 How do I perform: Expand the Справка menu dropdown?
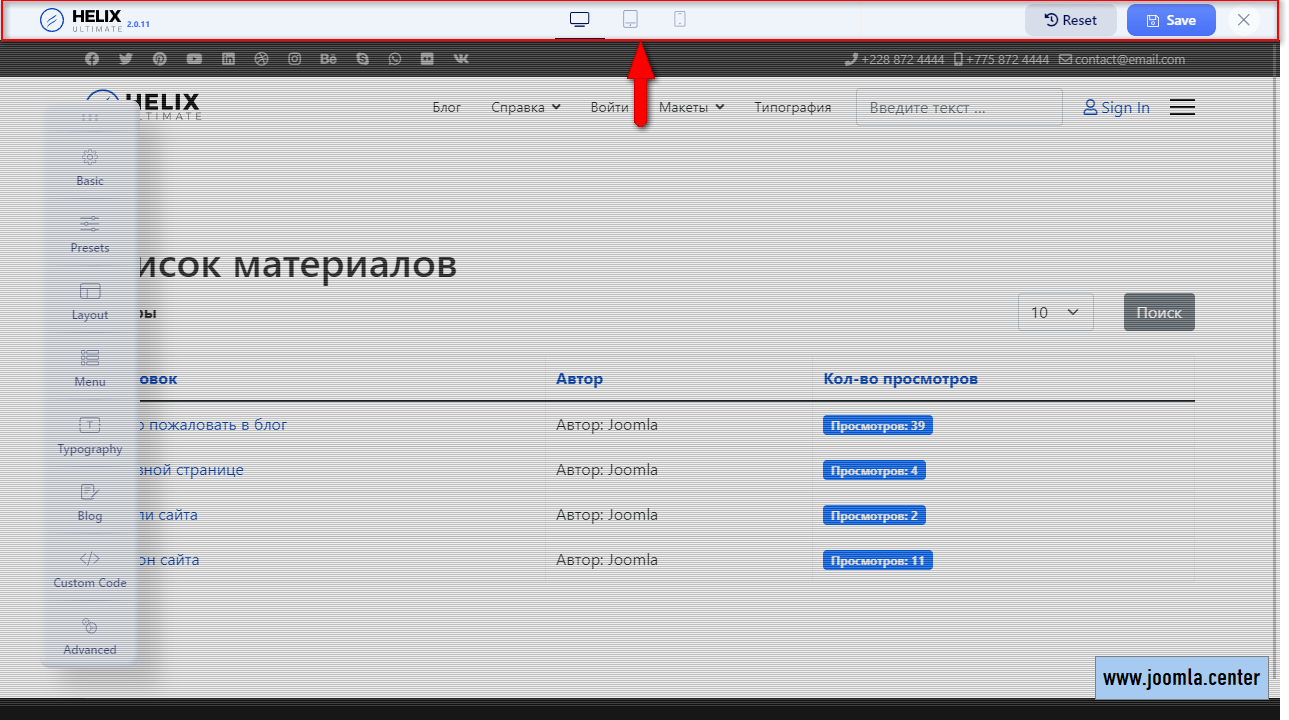tap(525, 107)
